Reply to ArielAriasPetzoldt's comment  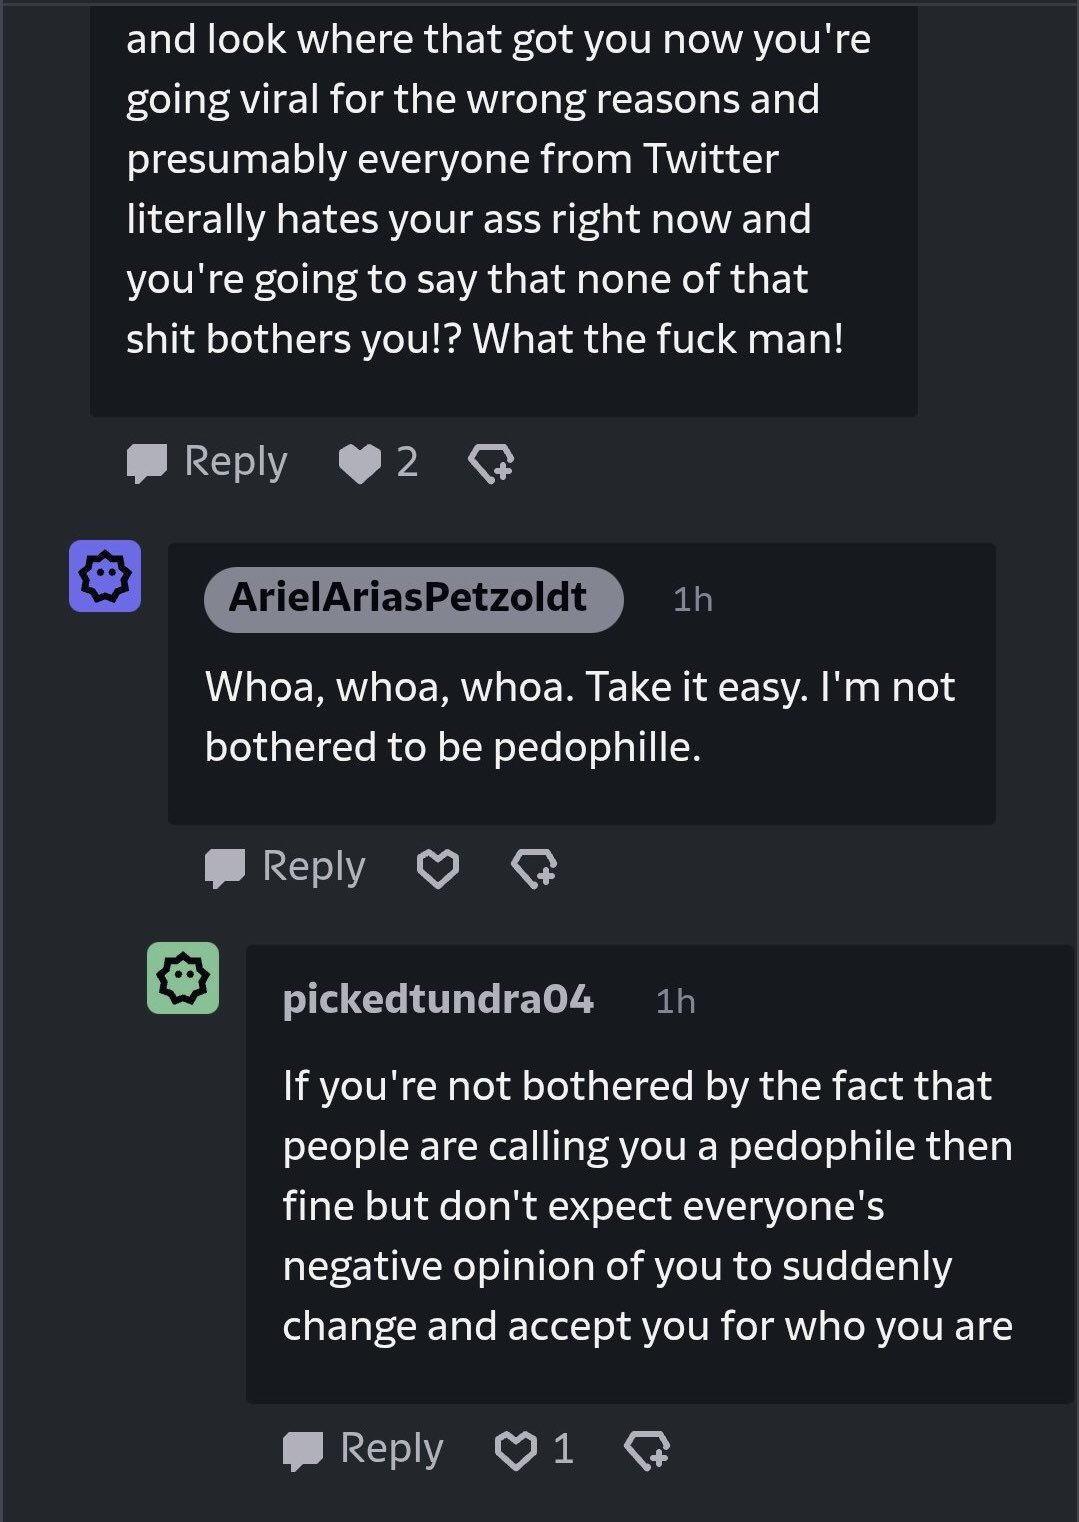[285, 867]
